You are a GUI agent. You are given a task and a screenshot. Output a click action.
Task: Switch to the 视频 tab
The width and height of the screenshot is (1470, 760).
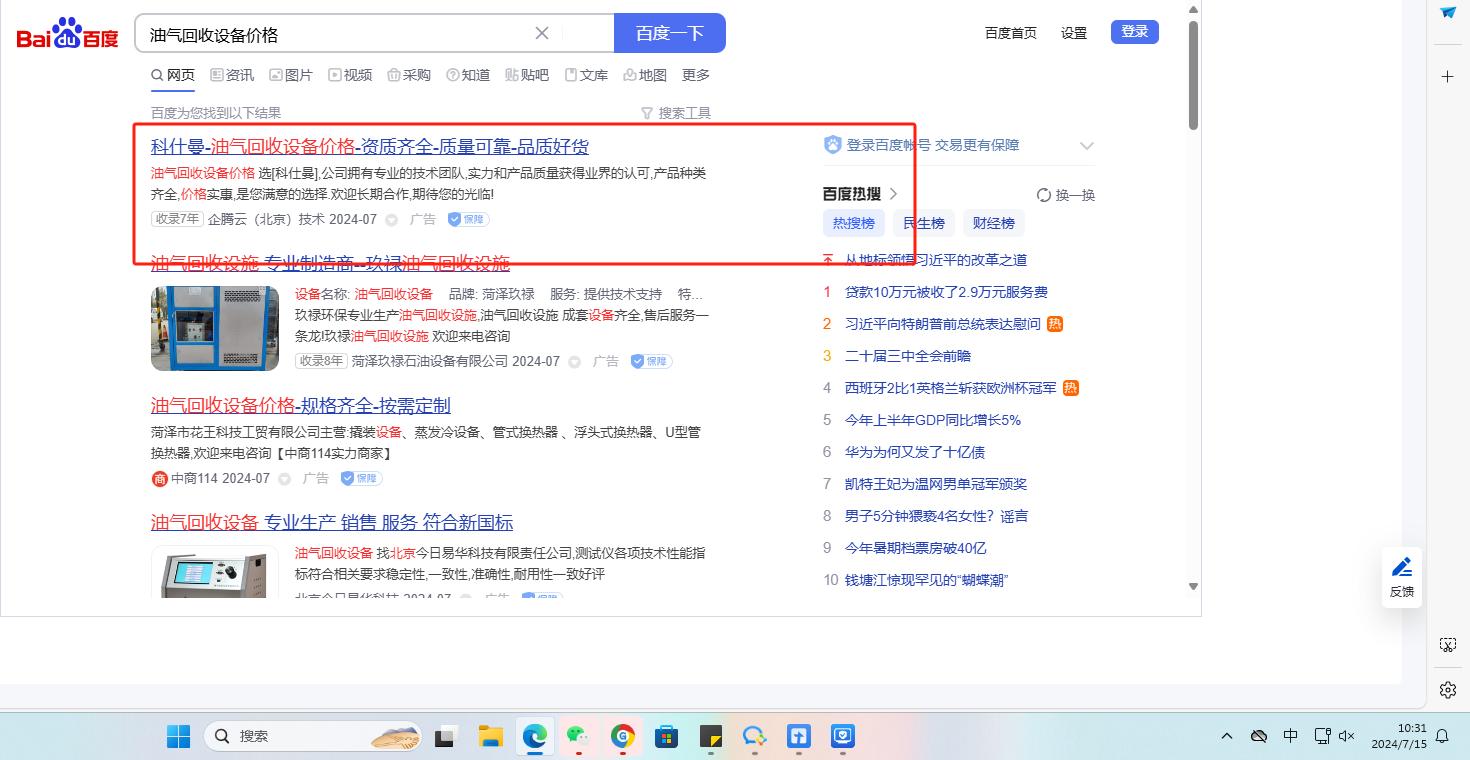pos(350,75)
